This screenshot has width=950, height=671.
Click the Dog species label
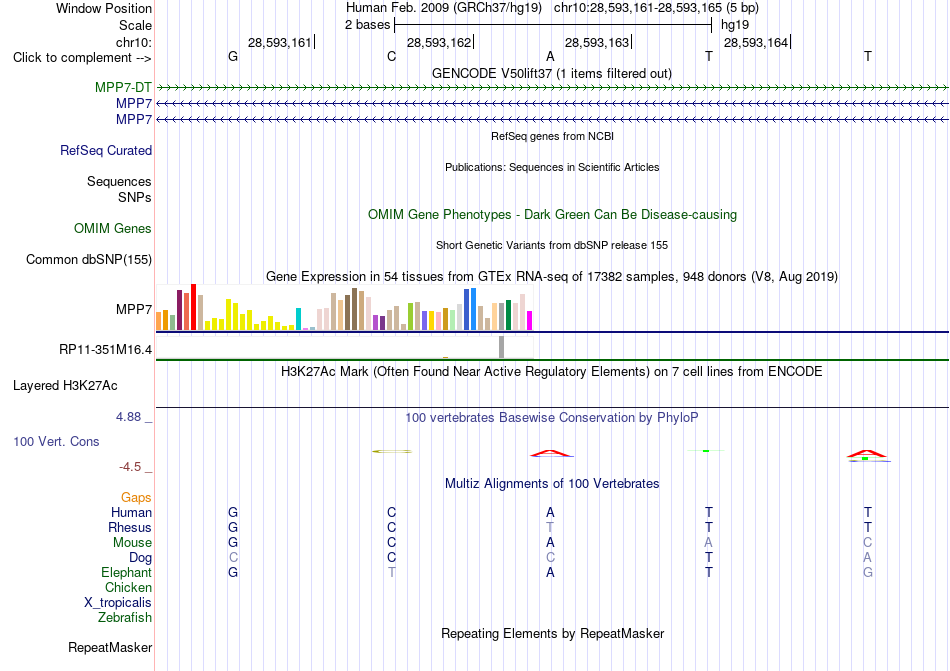(x=140, y=558)
